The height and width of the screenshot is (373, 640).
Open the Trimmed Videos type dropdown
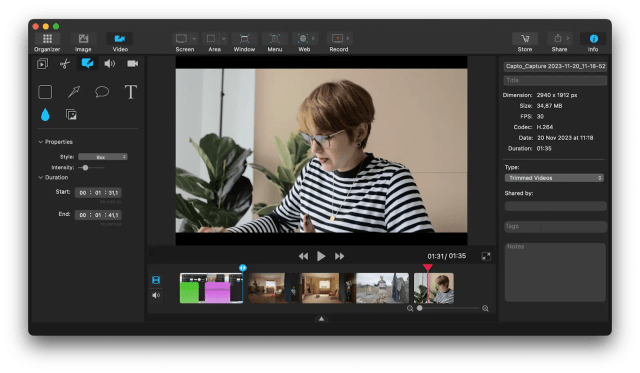[554, 178]
